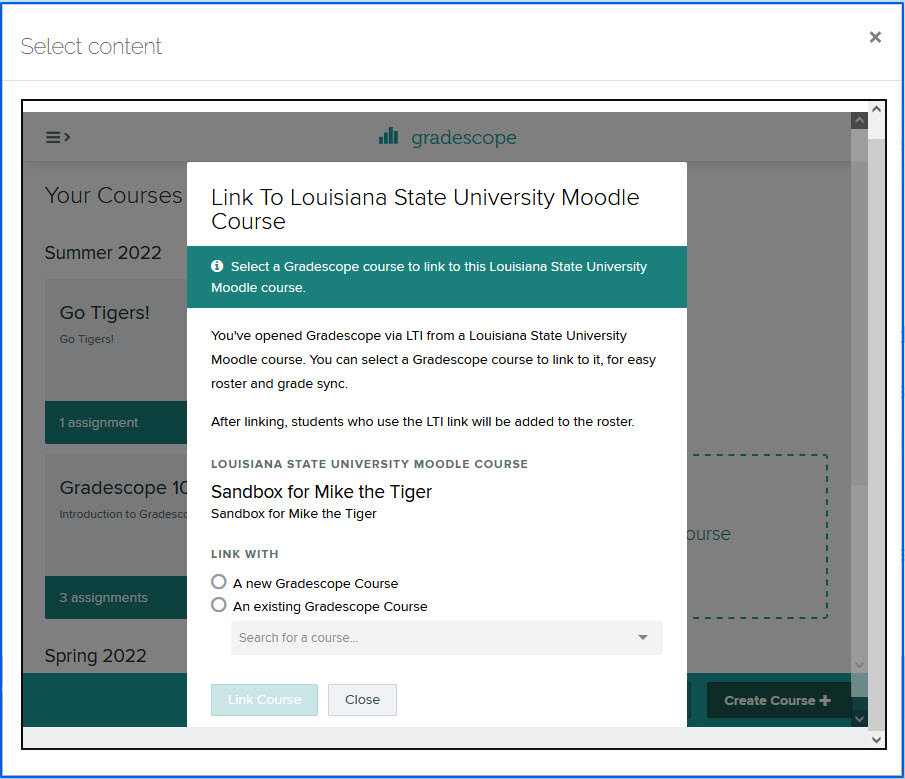Click the Spring 2022 heading
Screen dimensions: 905x779
pyautogui.click(x=96, y=656)
